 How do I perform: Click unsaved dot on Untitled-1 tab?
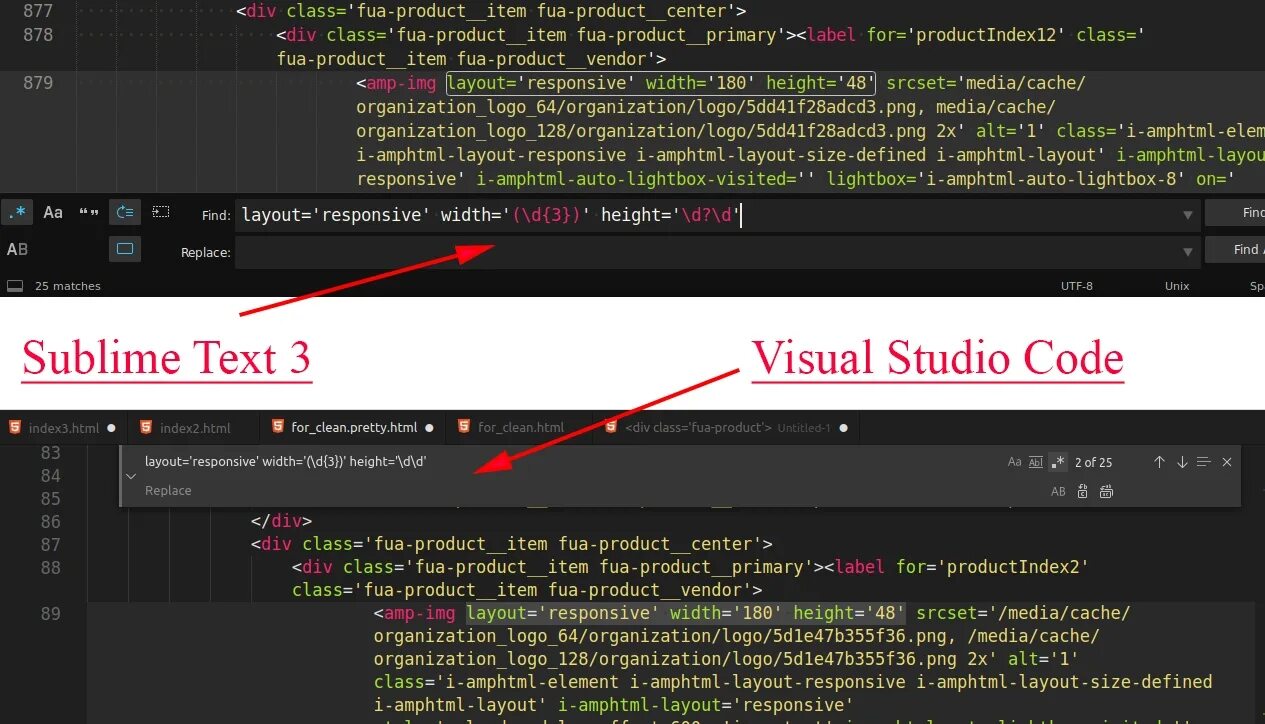[843, 428]
